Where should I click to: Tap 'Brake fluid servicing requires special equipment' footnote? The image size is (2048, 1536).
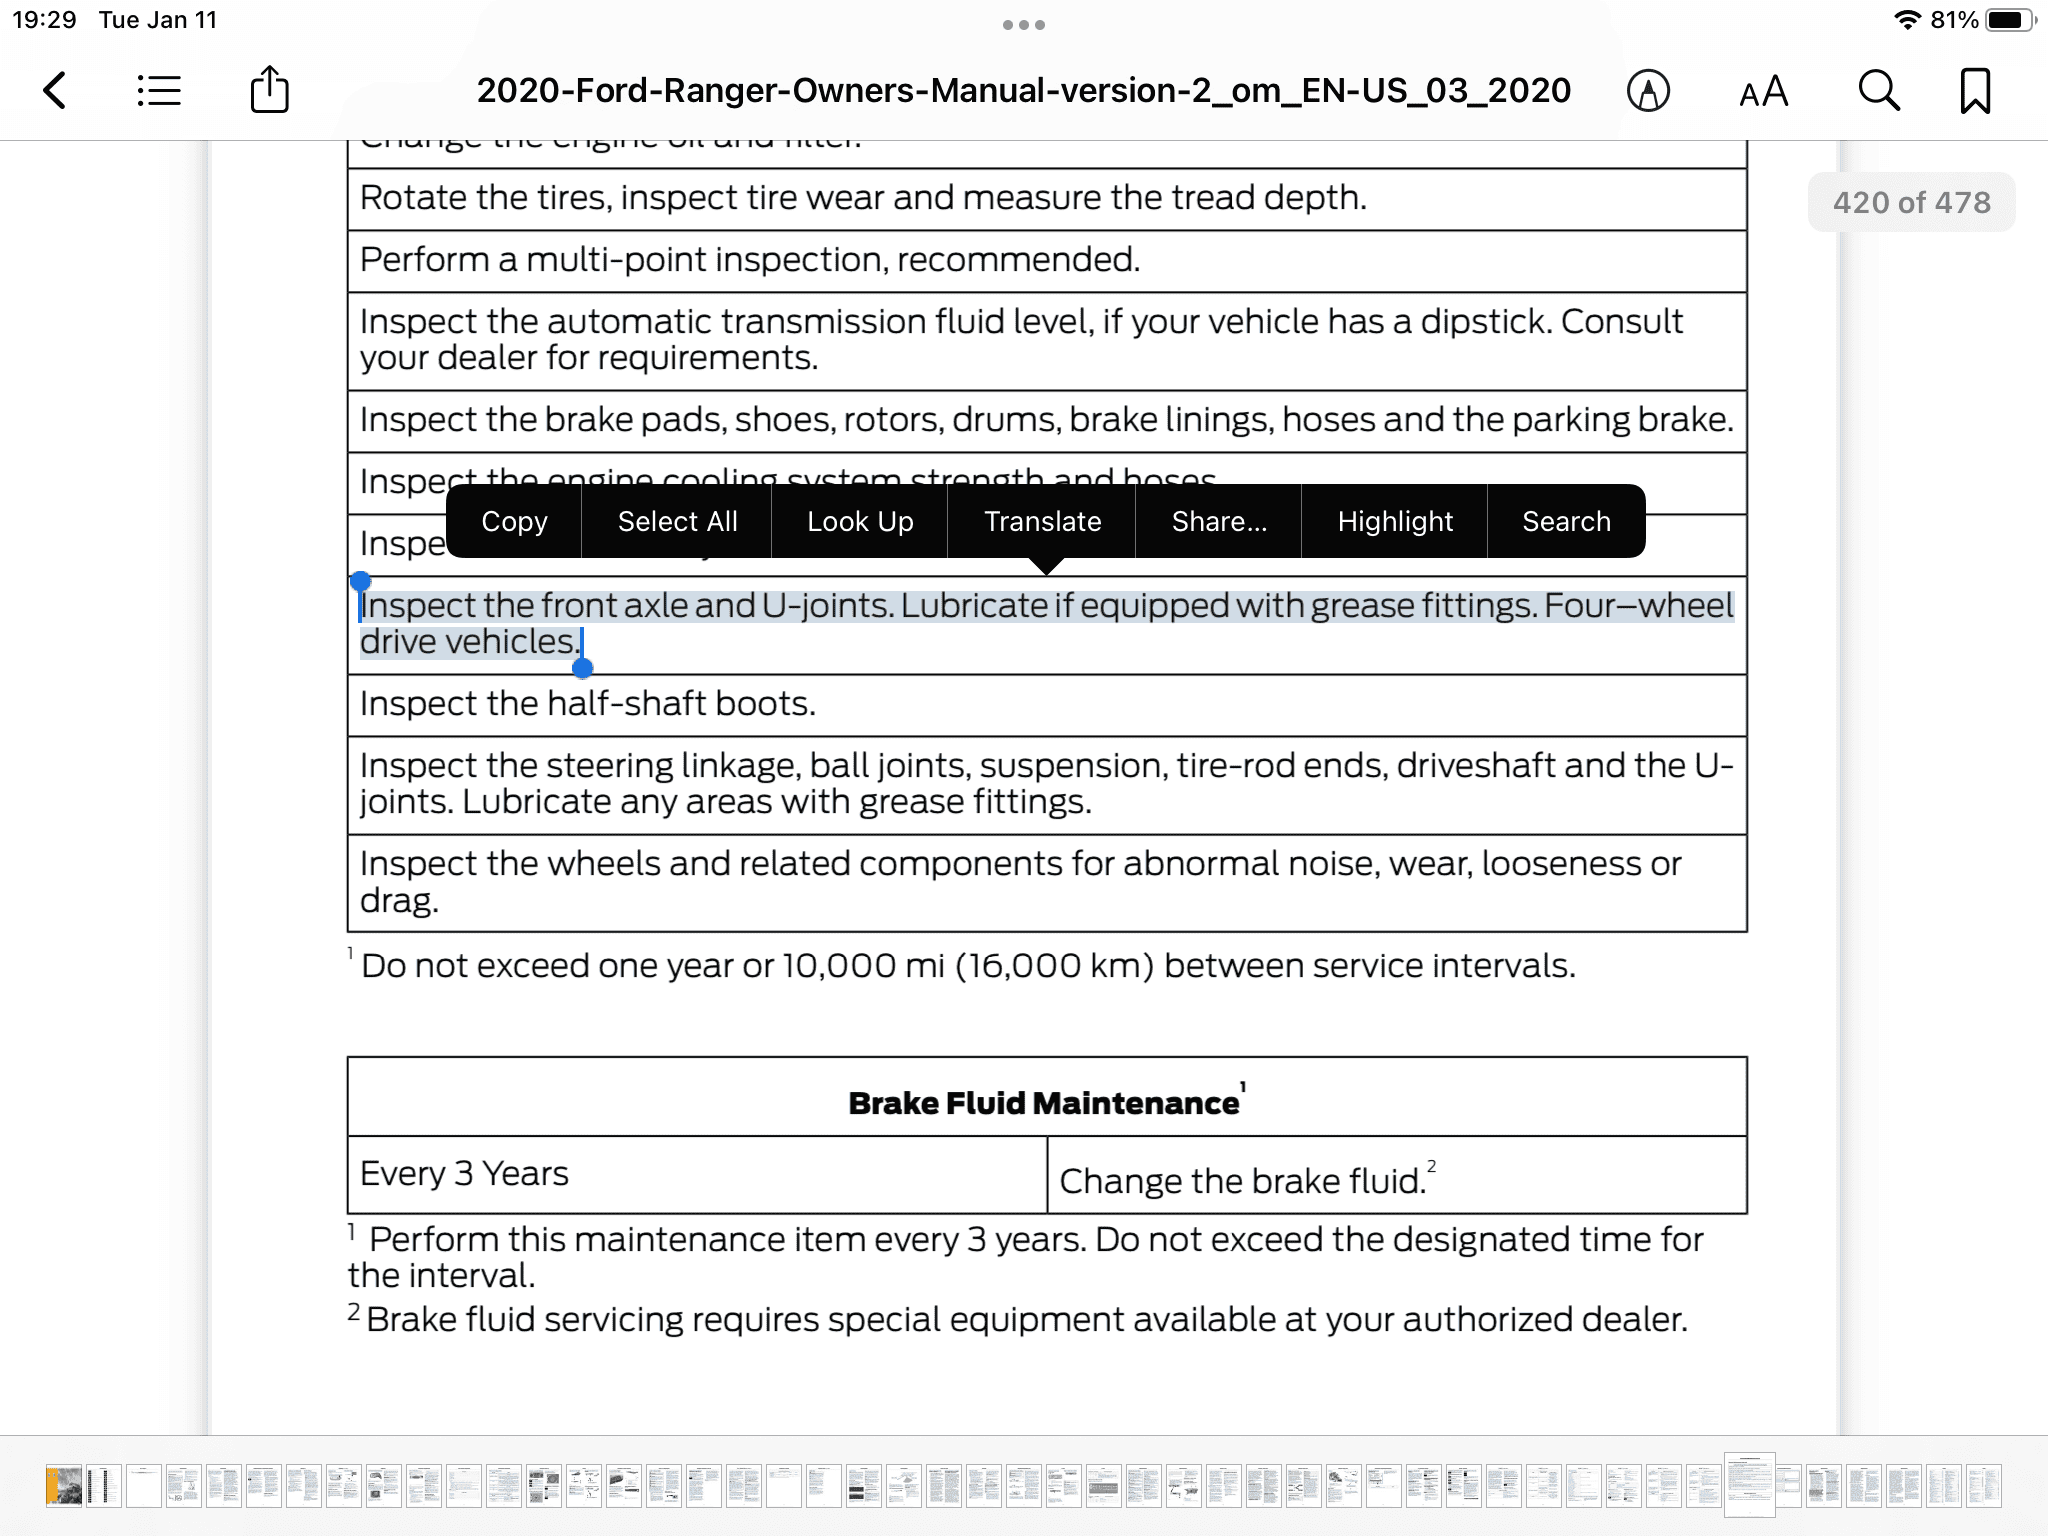tap(1018, 1319)
